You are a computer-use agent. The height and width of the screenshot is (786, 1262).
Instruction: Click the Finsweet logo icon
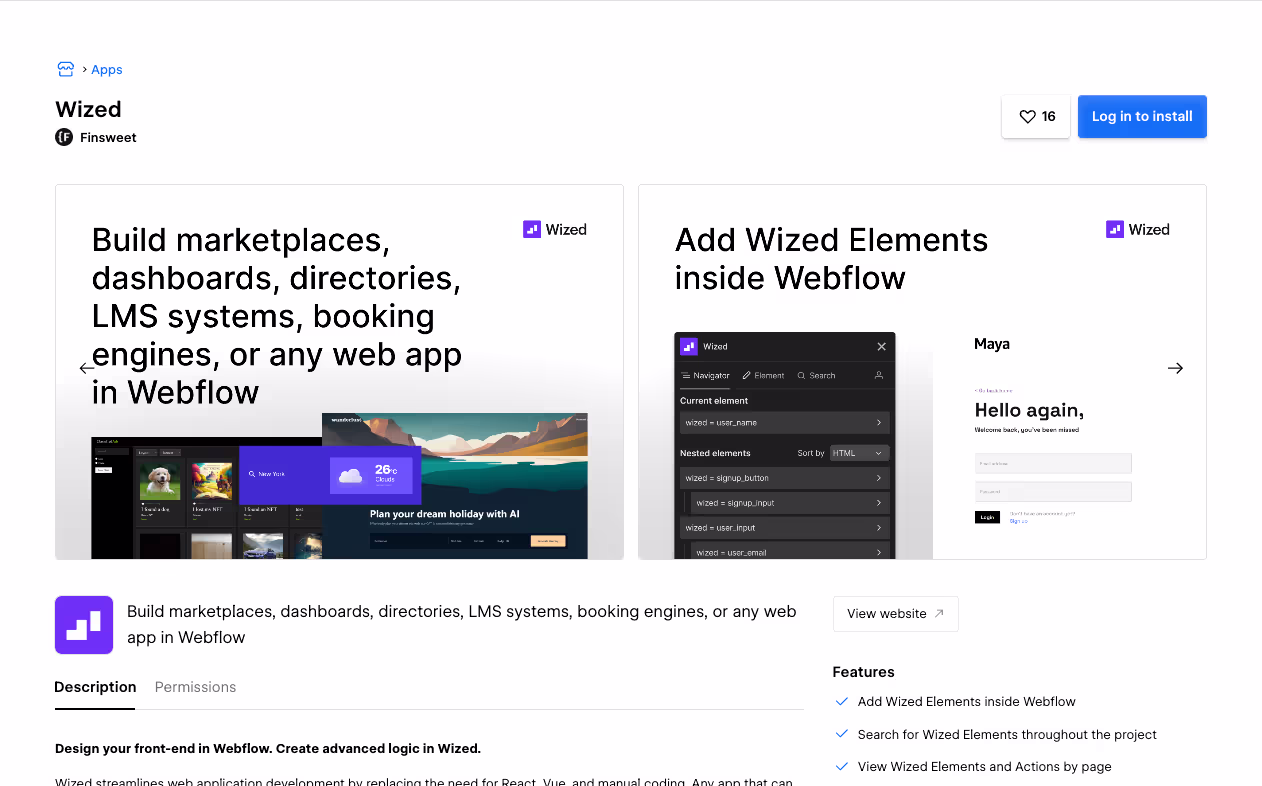tap(64, 137)
